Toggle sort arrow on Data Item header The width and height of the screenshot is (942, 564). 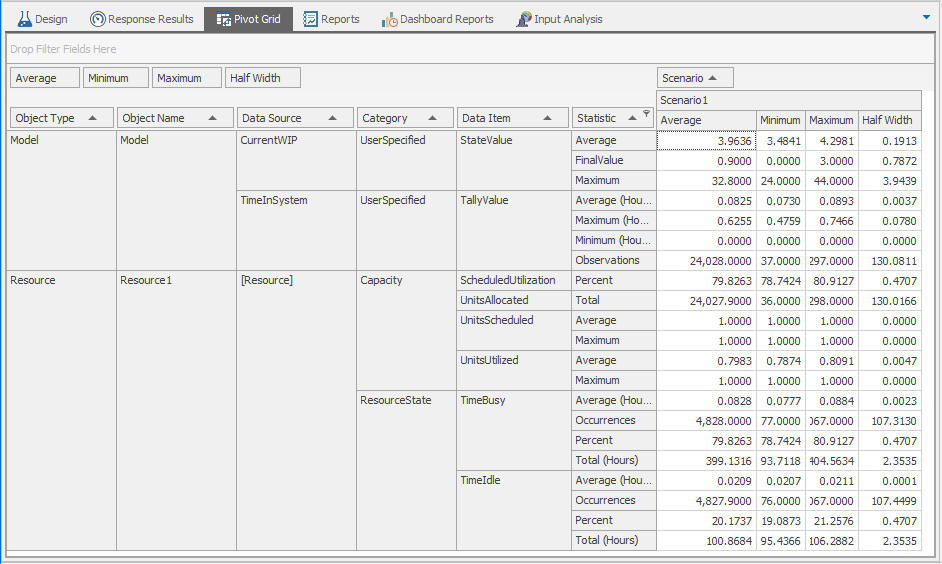(x=547, y=118)
